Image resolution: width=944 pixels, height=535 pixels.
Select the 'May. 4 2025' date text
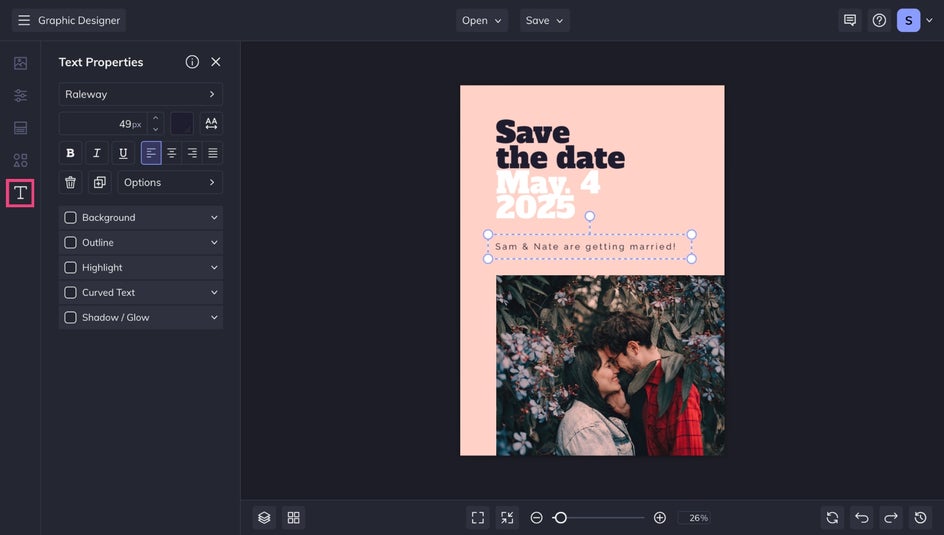(x=547, y=195)
